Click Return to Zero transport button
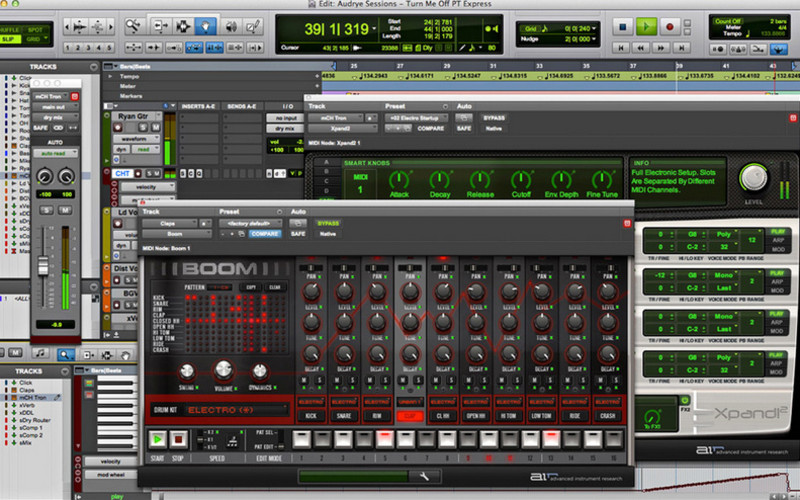 [x=621, y=48]
